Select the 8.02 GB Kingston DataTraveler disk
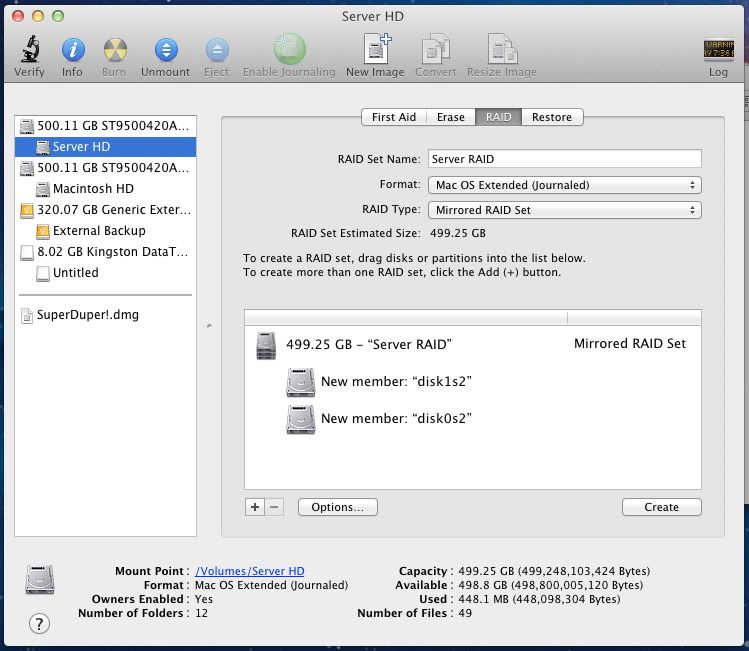Image resolution: width=749 pixels, height=651 pixels. pos(105,252)
